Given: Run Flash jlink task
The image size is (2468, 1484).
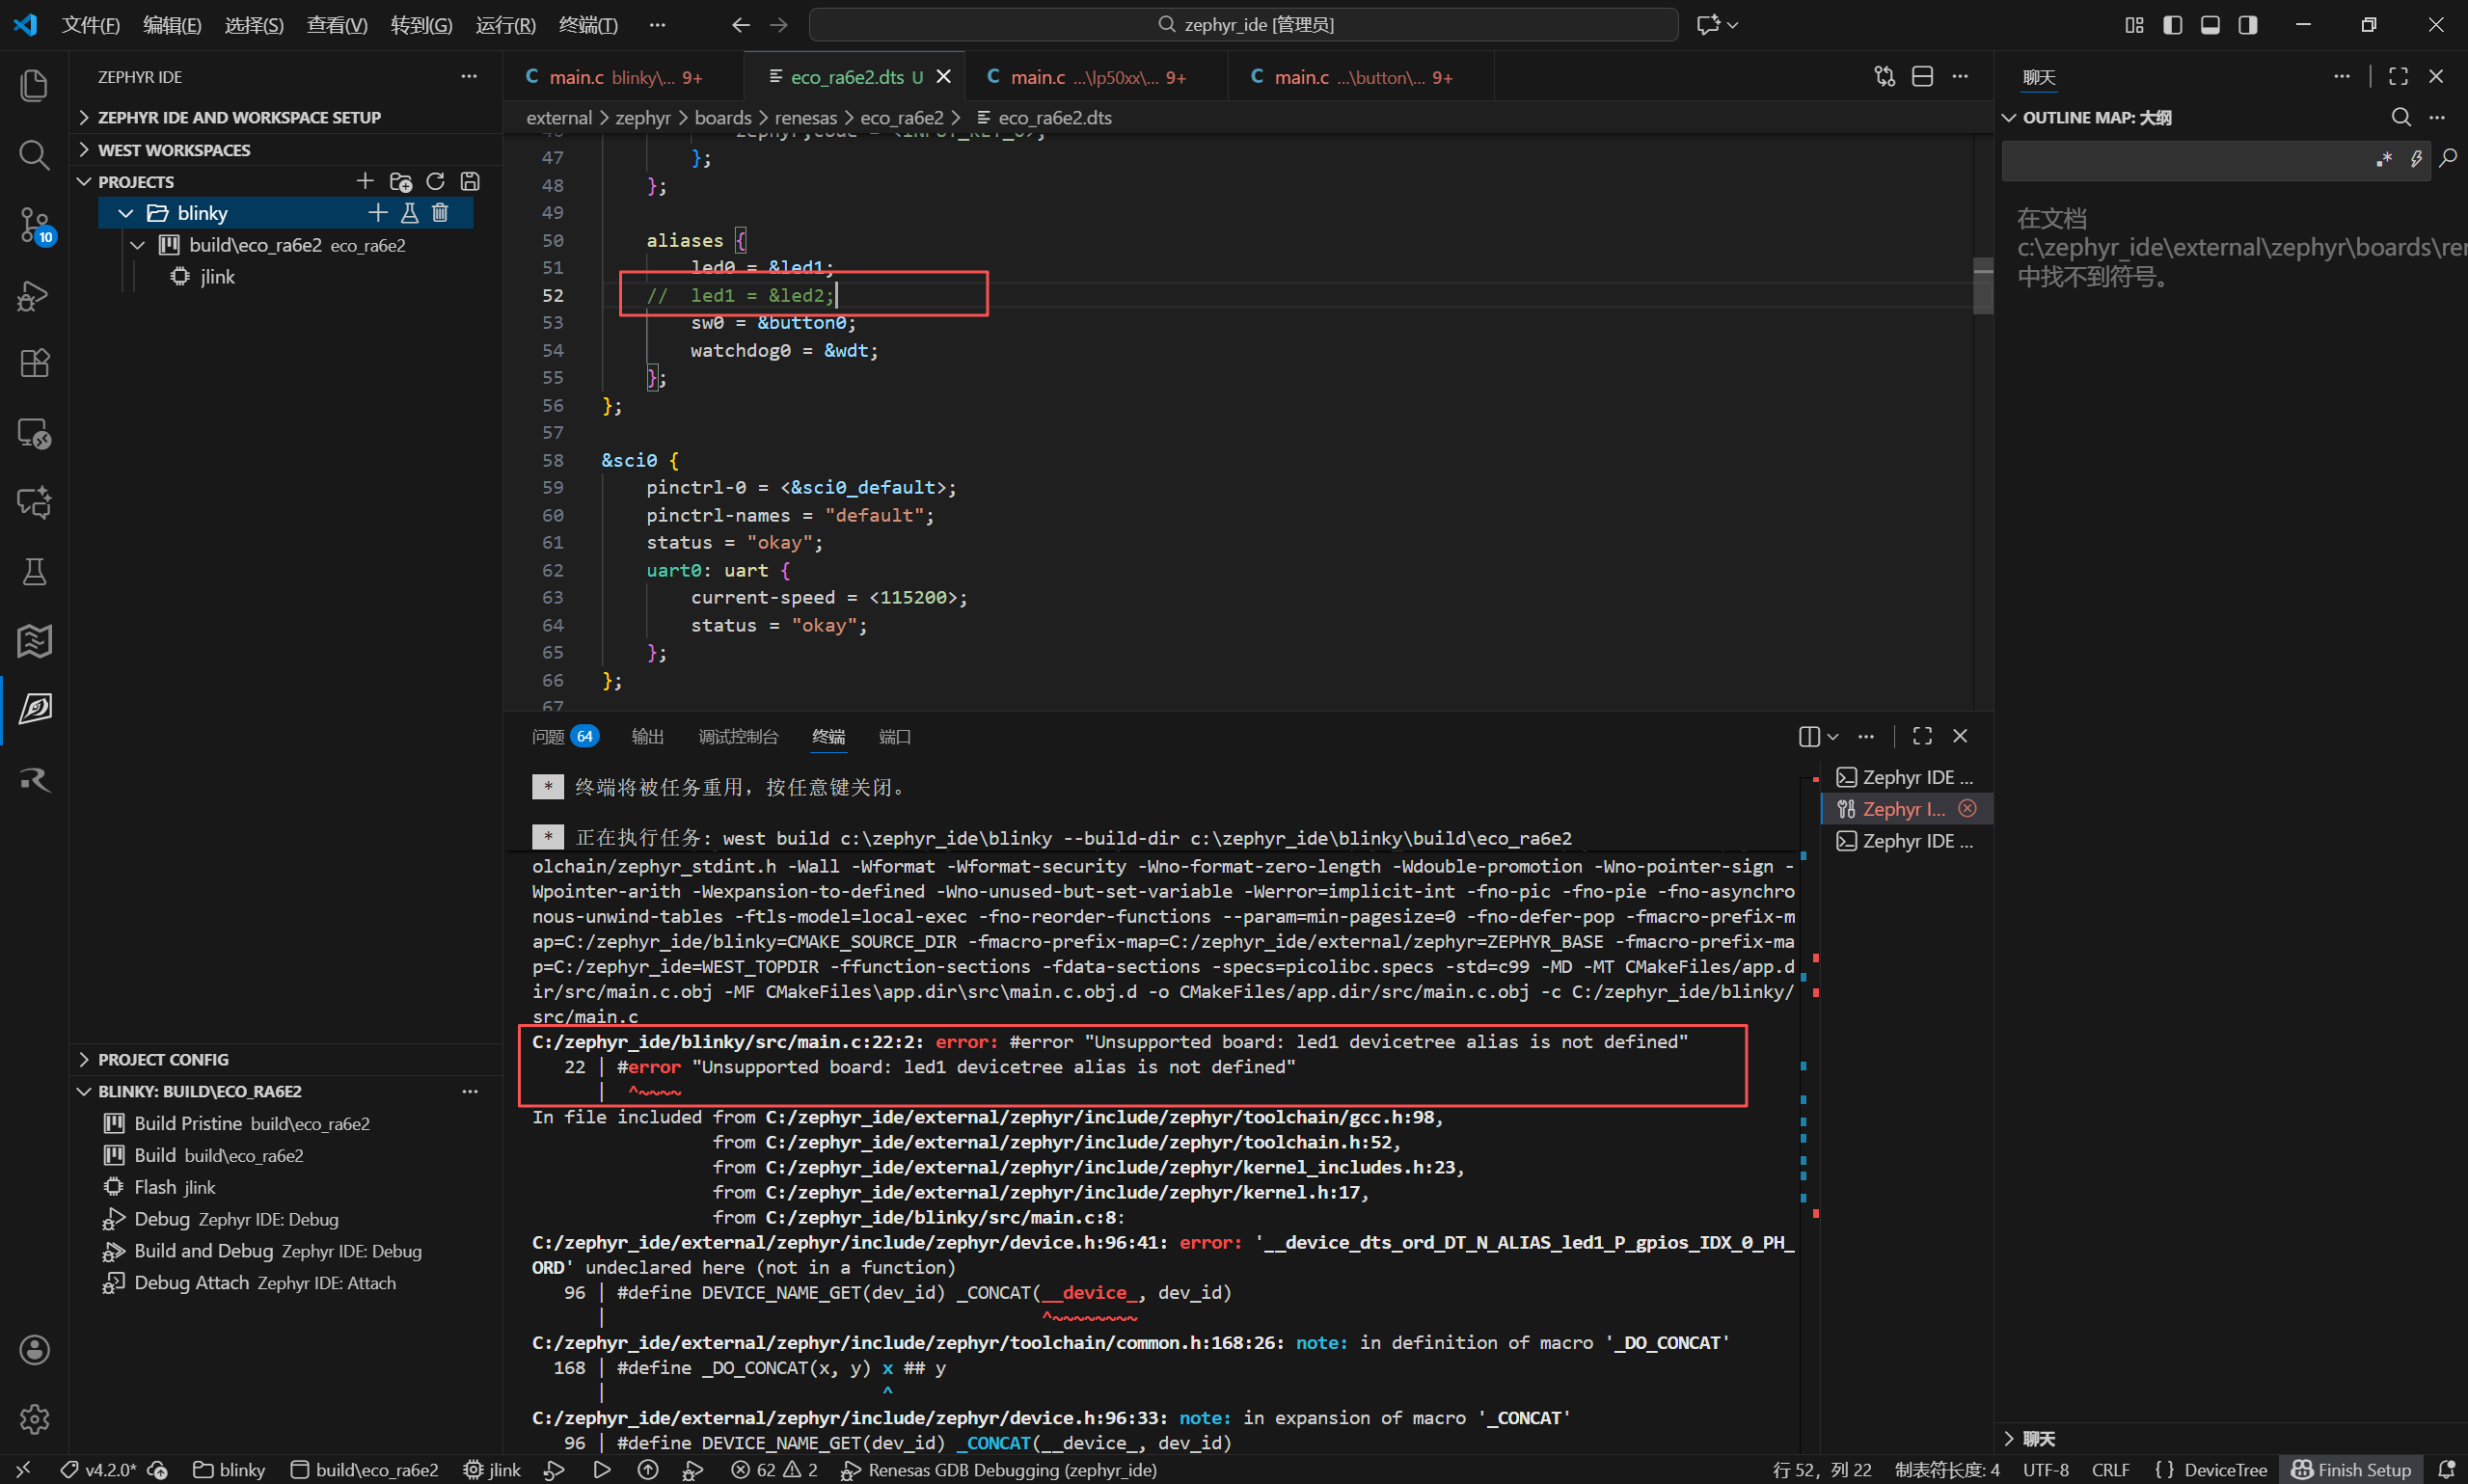Looking at the screenshot, I should tap(175, 1187).
